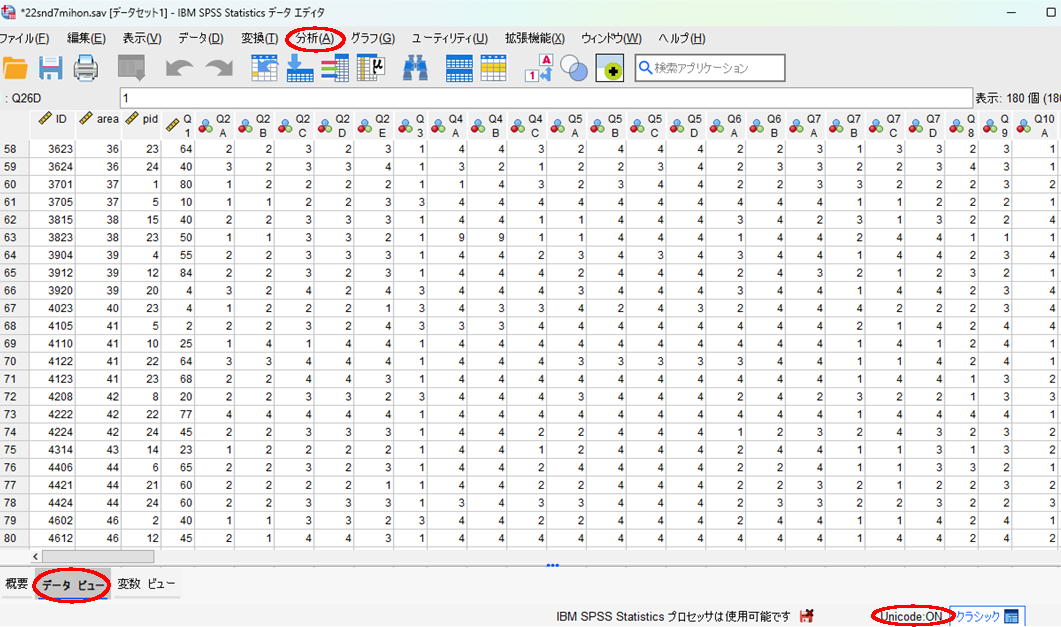Switch to the データ ビュー tab
Image resolution: width=1061 pixels, height=627 pixels.
(x=72, y=585)
